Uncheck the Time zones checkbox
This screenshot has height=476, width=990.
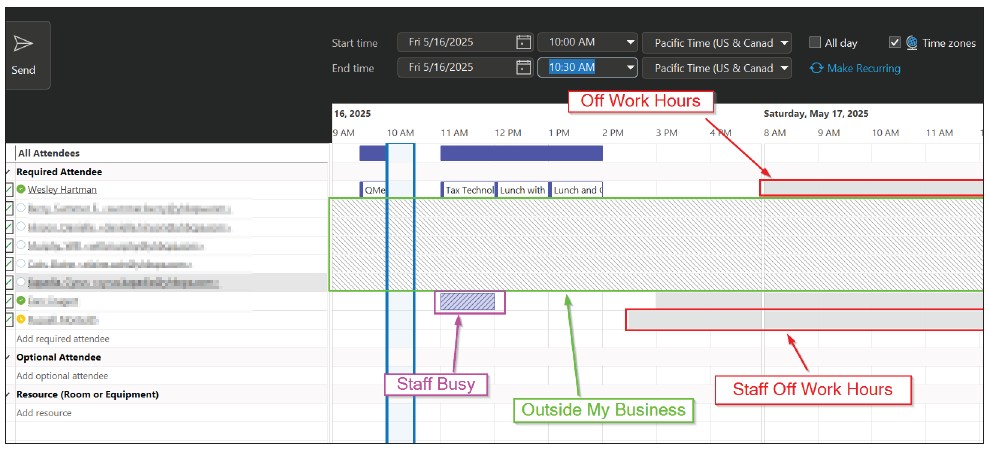(895, 43)
